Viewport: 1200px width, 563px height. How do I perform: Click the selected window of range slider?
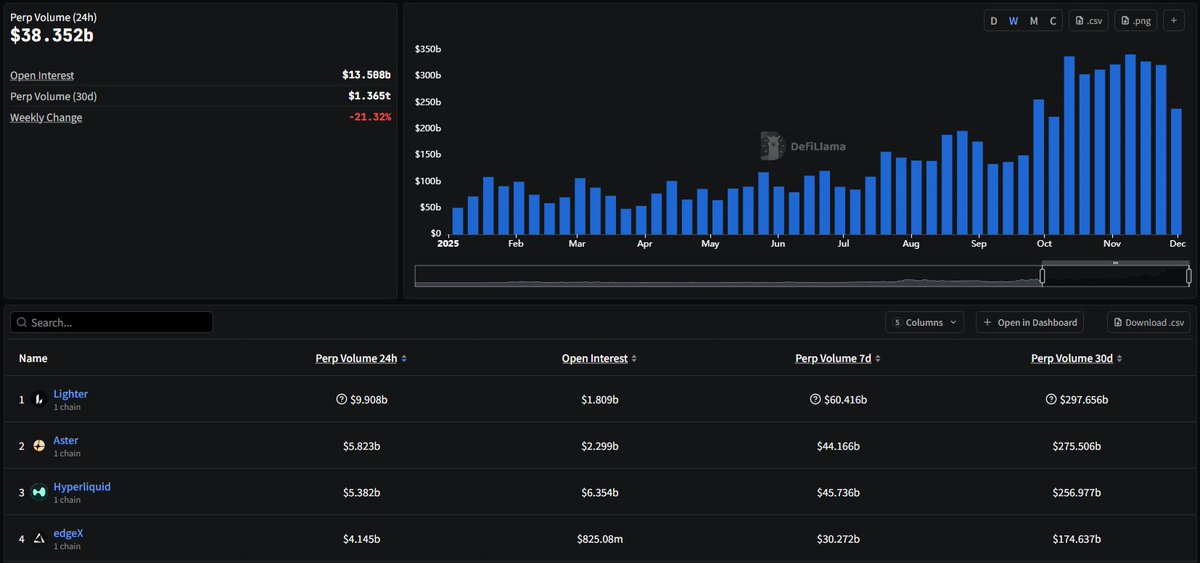(x=1115, y=276)
